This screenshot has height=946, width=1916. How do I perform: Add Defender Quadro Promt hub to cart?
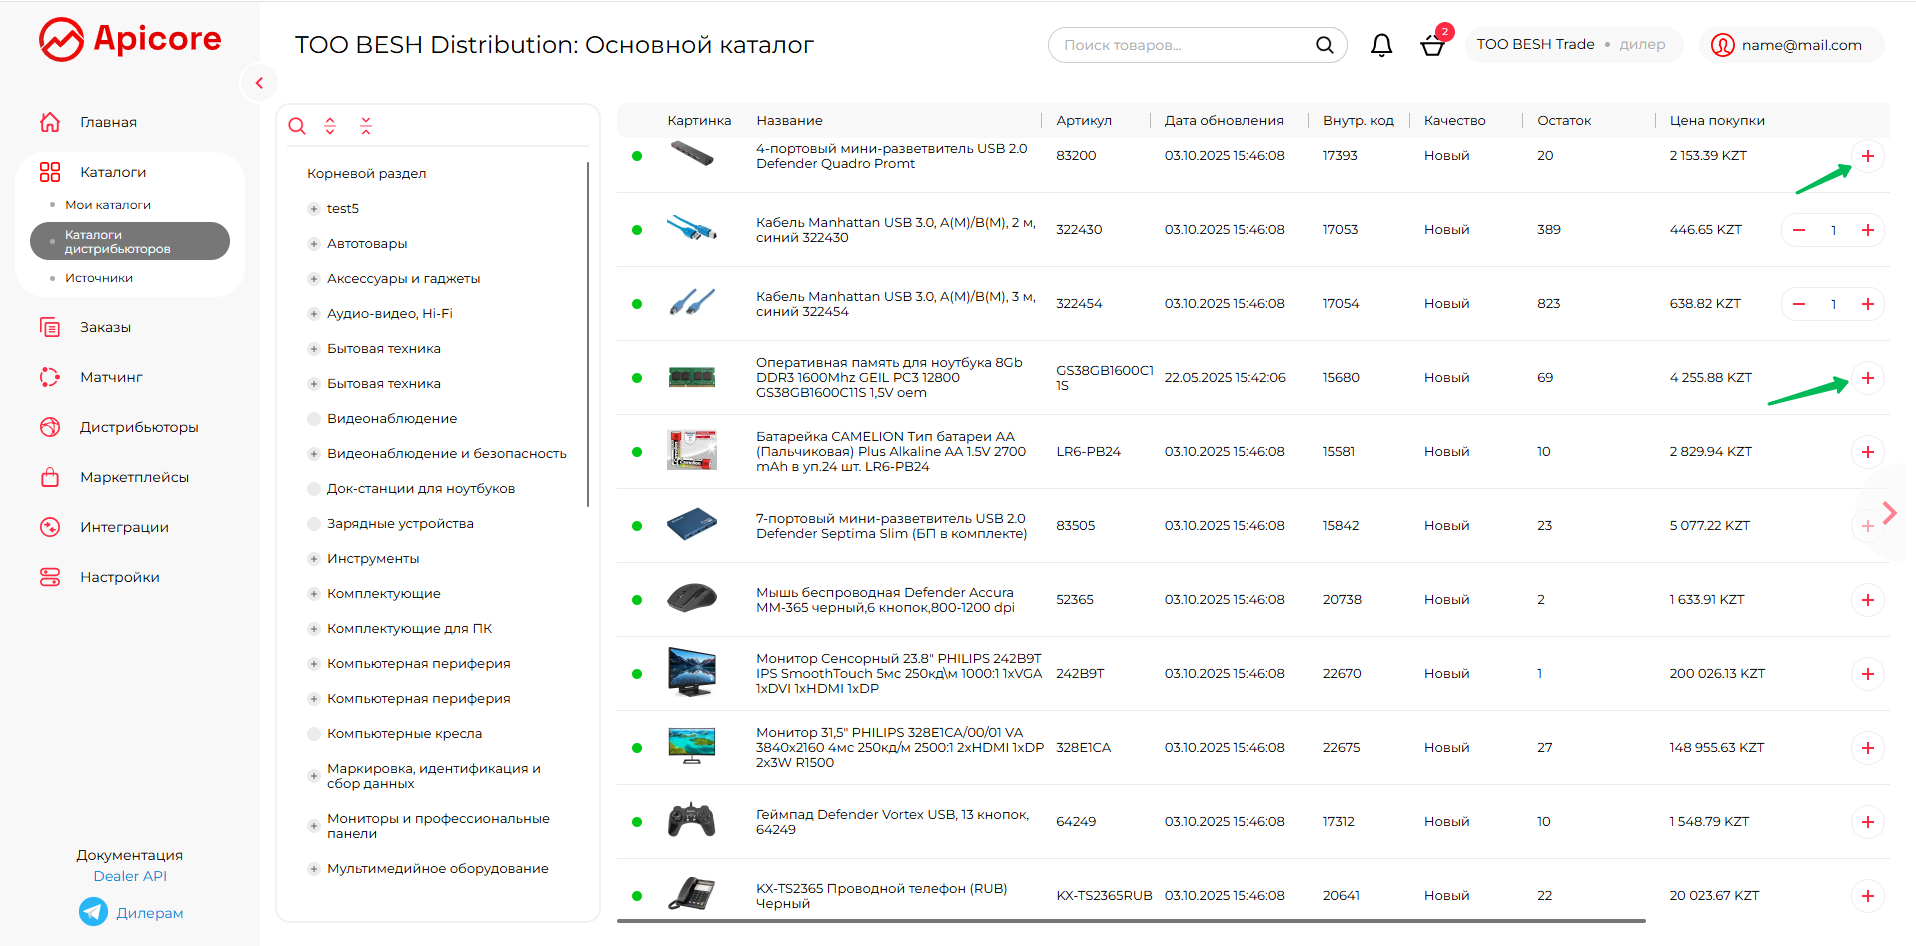click(1867, 156)
